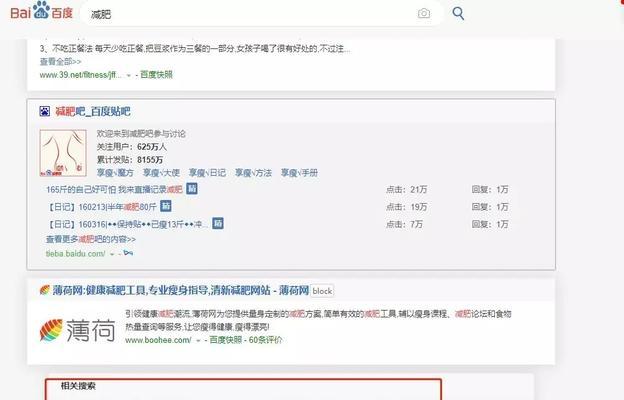Click the 薄荷网 leaf favicon
Screen dimensions: 624x400
click(45, 290)
